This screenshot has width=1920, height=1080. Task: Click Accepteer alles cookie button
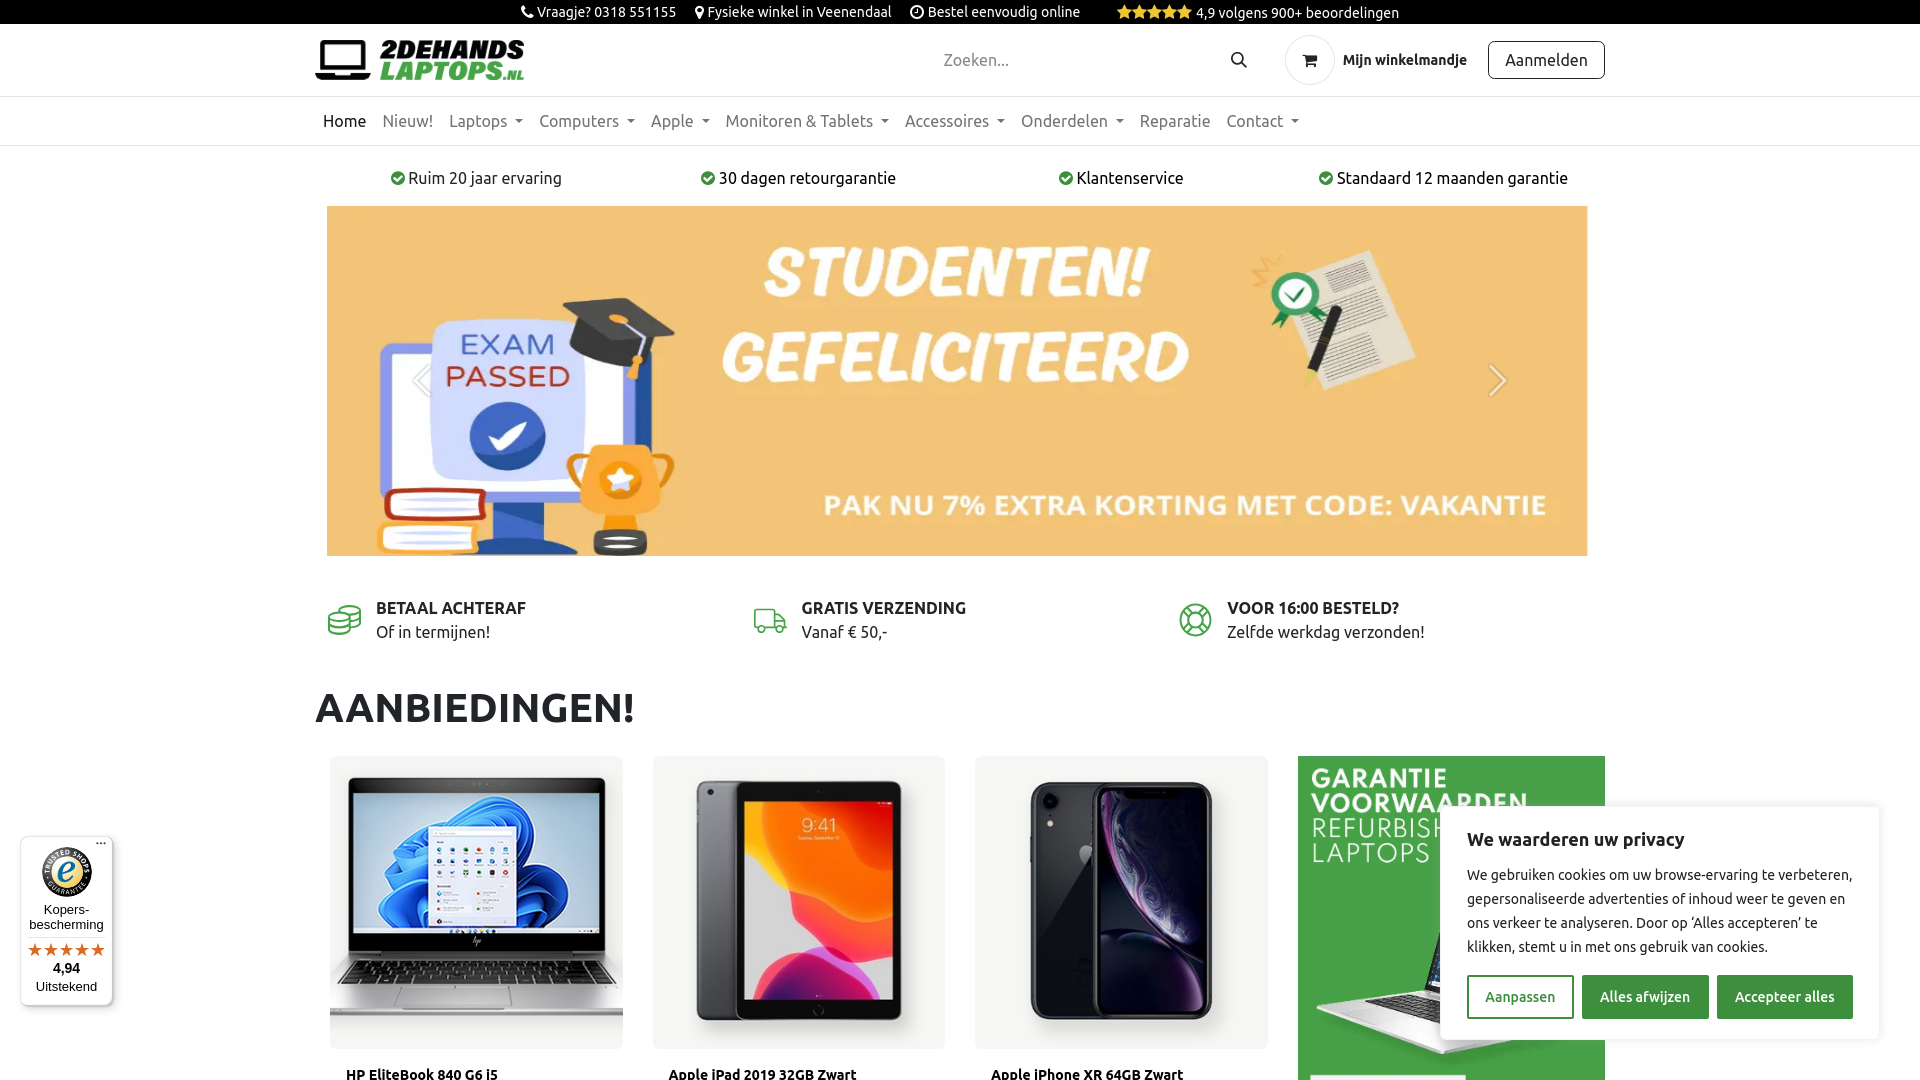coord(1784,997)
